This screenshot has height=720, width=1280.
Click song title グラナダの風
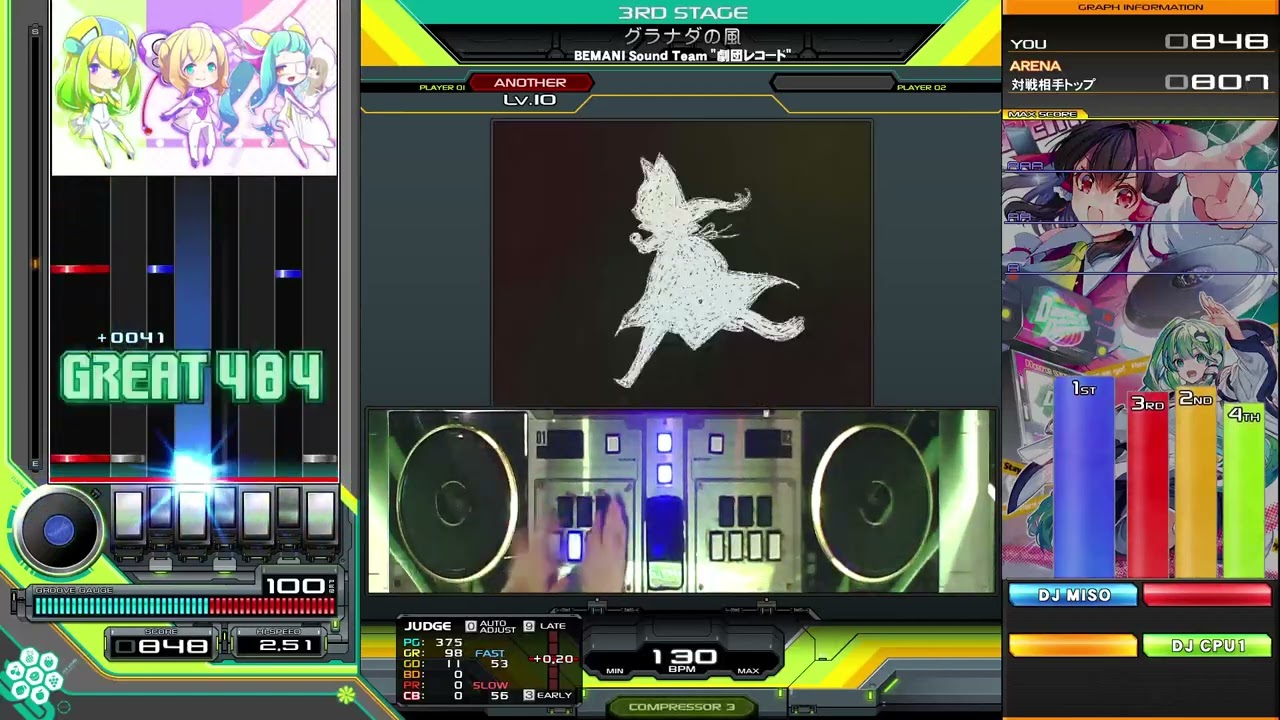pyautogui.click(x=683, y=36)
